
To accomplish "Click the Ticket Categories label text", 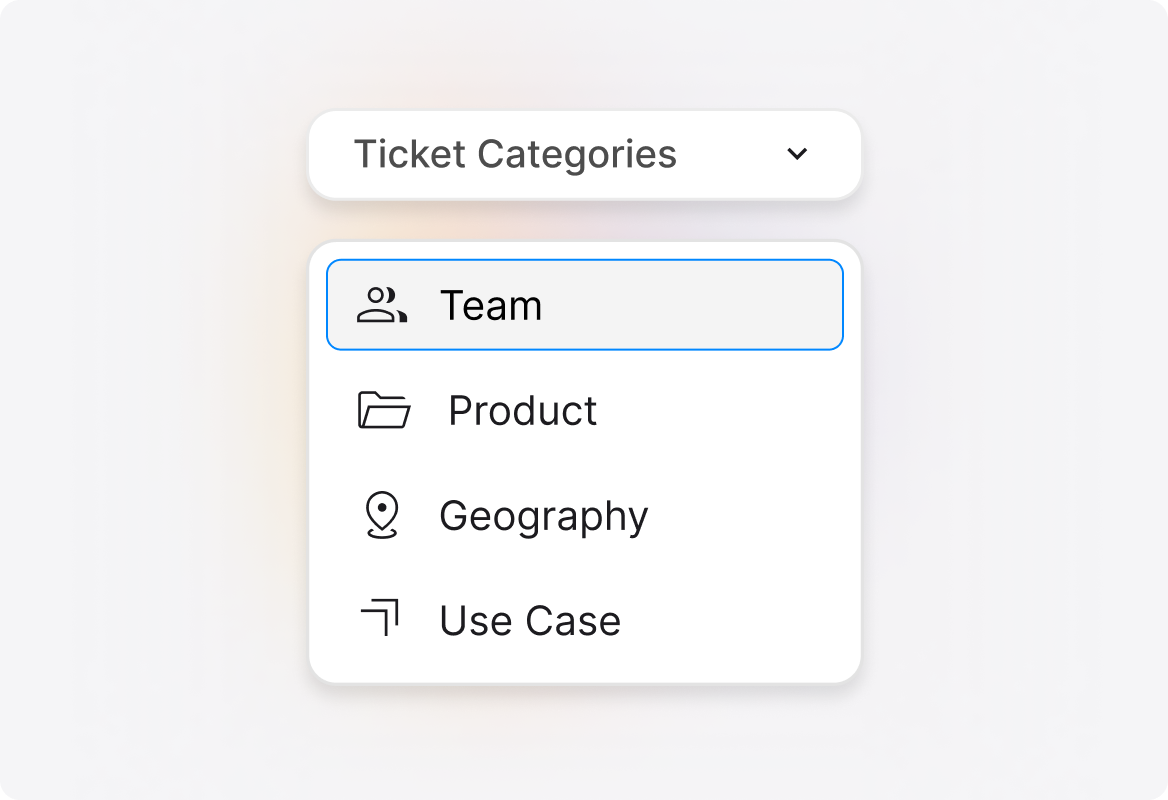I will click(517, 155).
